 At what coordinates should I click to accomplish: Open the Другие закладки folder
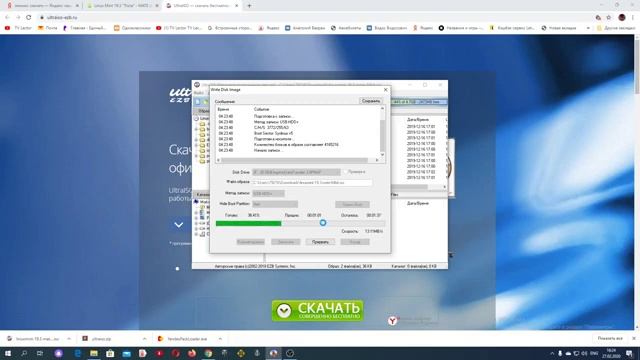pos(616,28)
